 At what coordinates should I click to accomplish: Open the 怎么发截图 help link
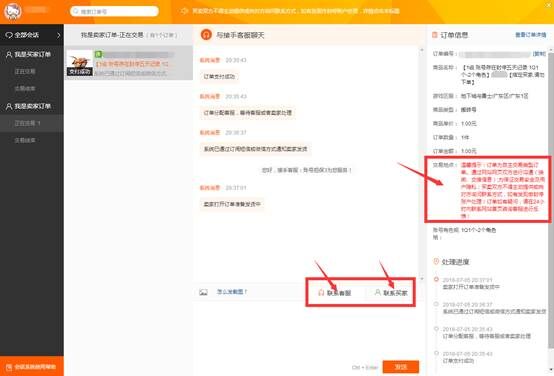tap(232, 292)
